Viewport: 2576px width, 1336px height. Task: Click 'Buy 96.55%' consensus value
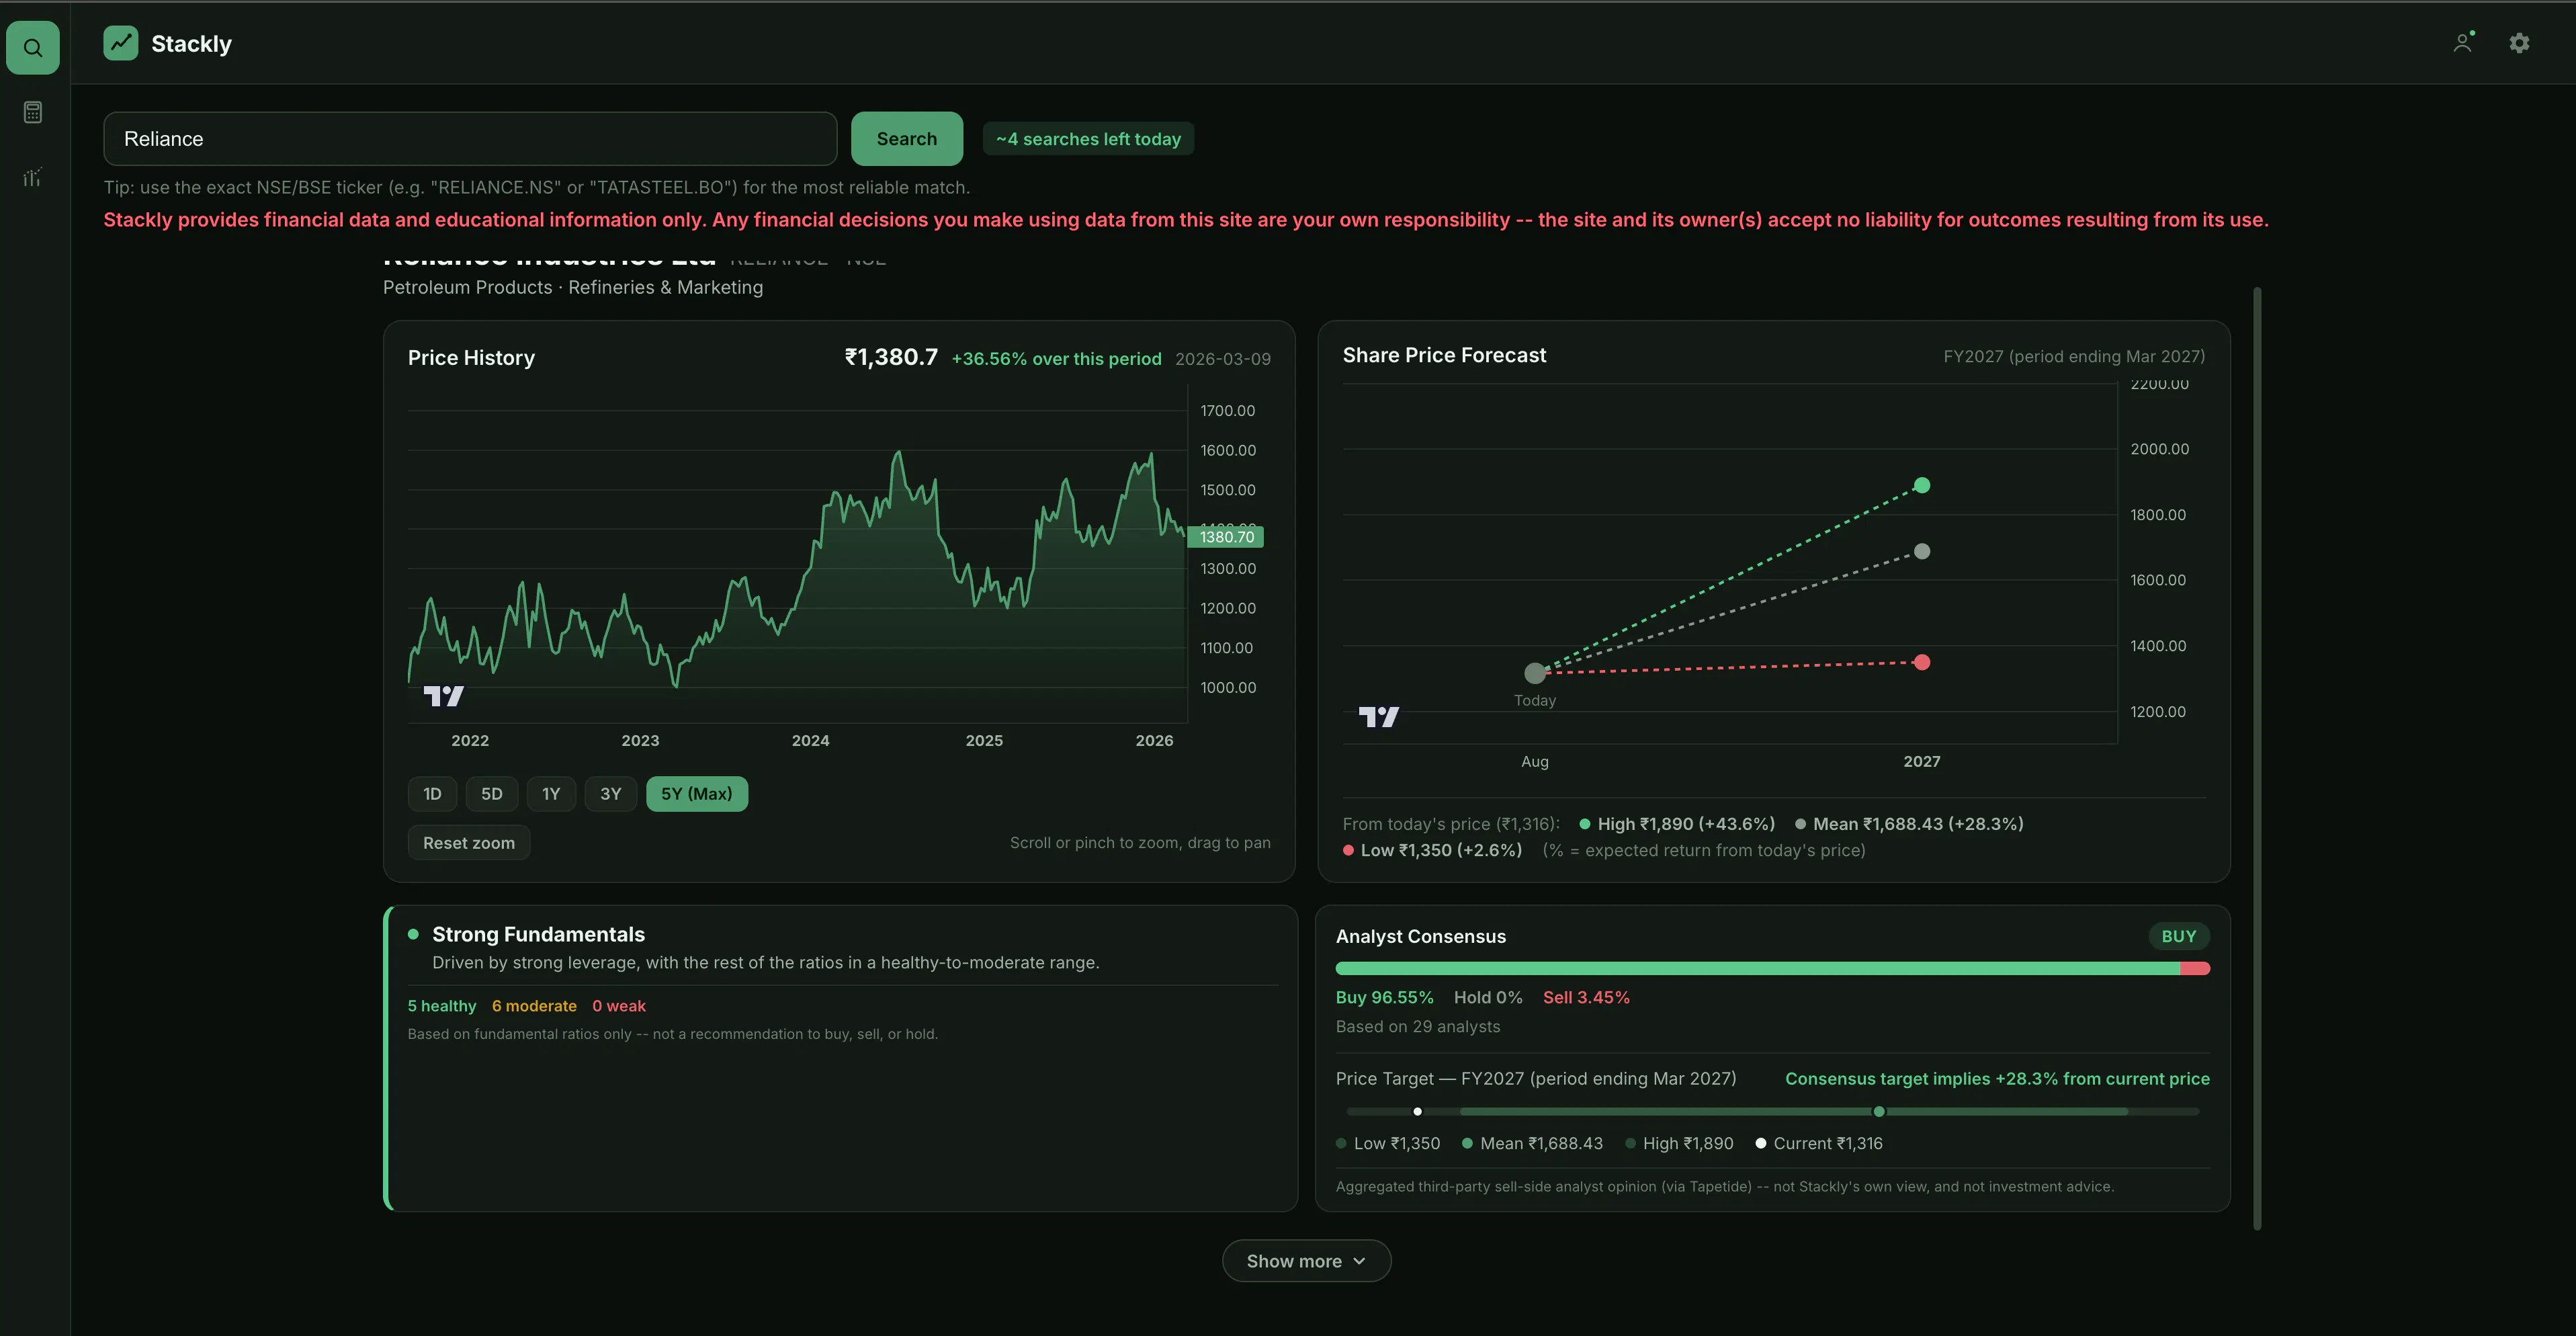(1384, 997)
